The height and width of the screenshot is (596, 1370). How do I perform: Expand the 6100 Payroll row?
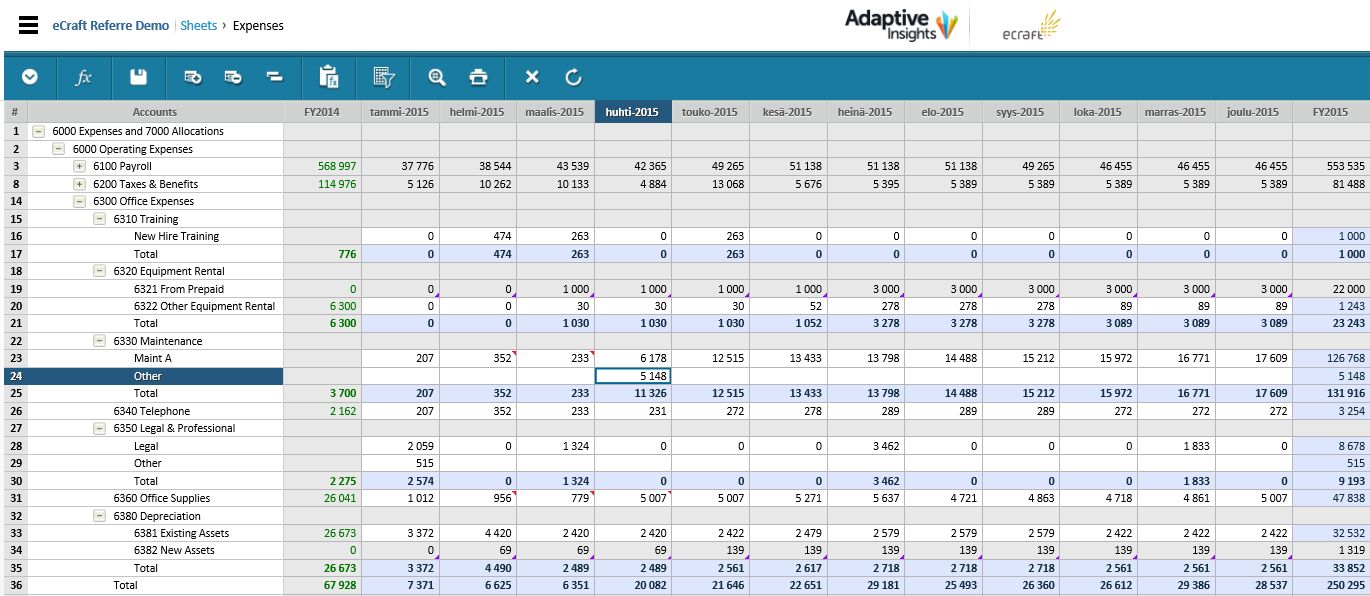[x=79, y=166]
